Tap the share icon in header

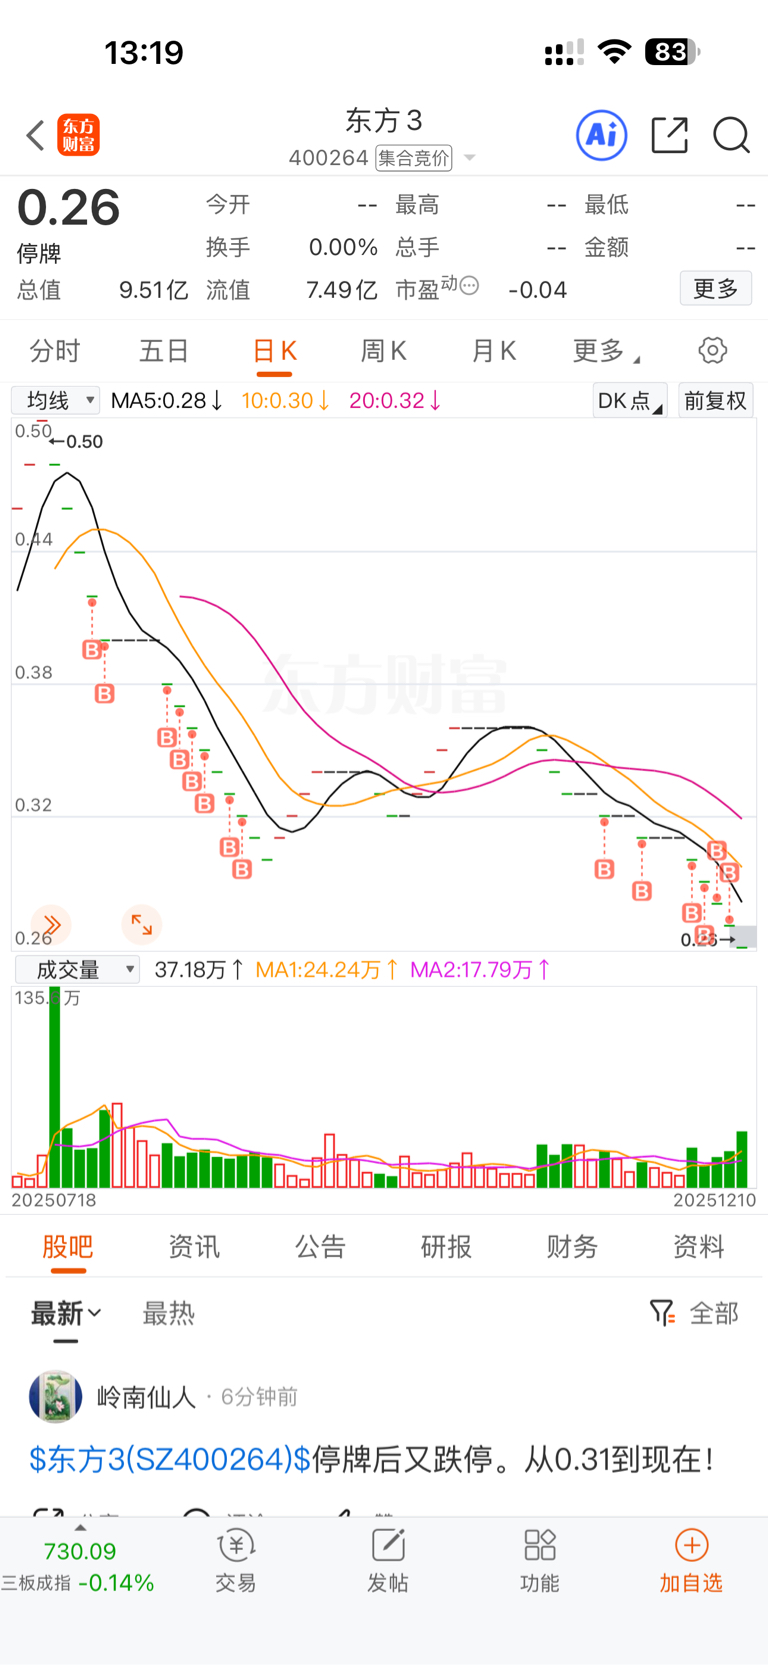[x=669, y=135]
